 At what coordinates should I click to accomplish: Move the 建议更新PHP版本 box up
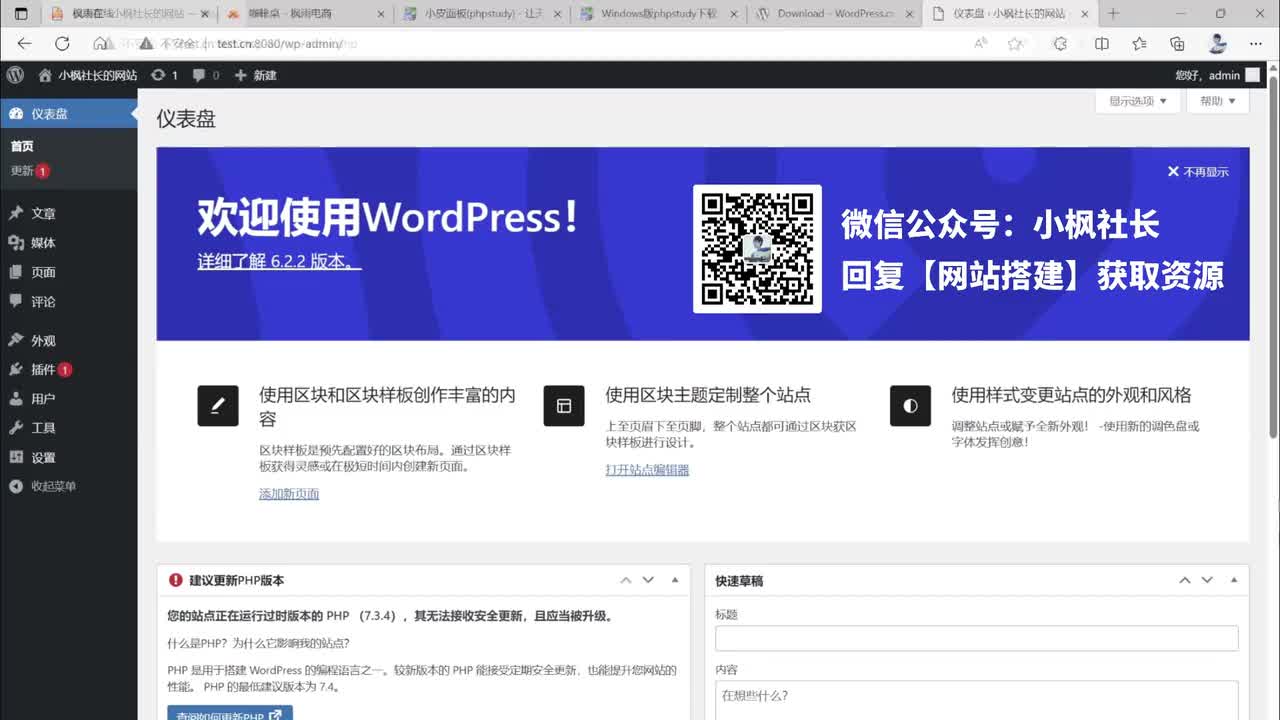tap(626, 580)
